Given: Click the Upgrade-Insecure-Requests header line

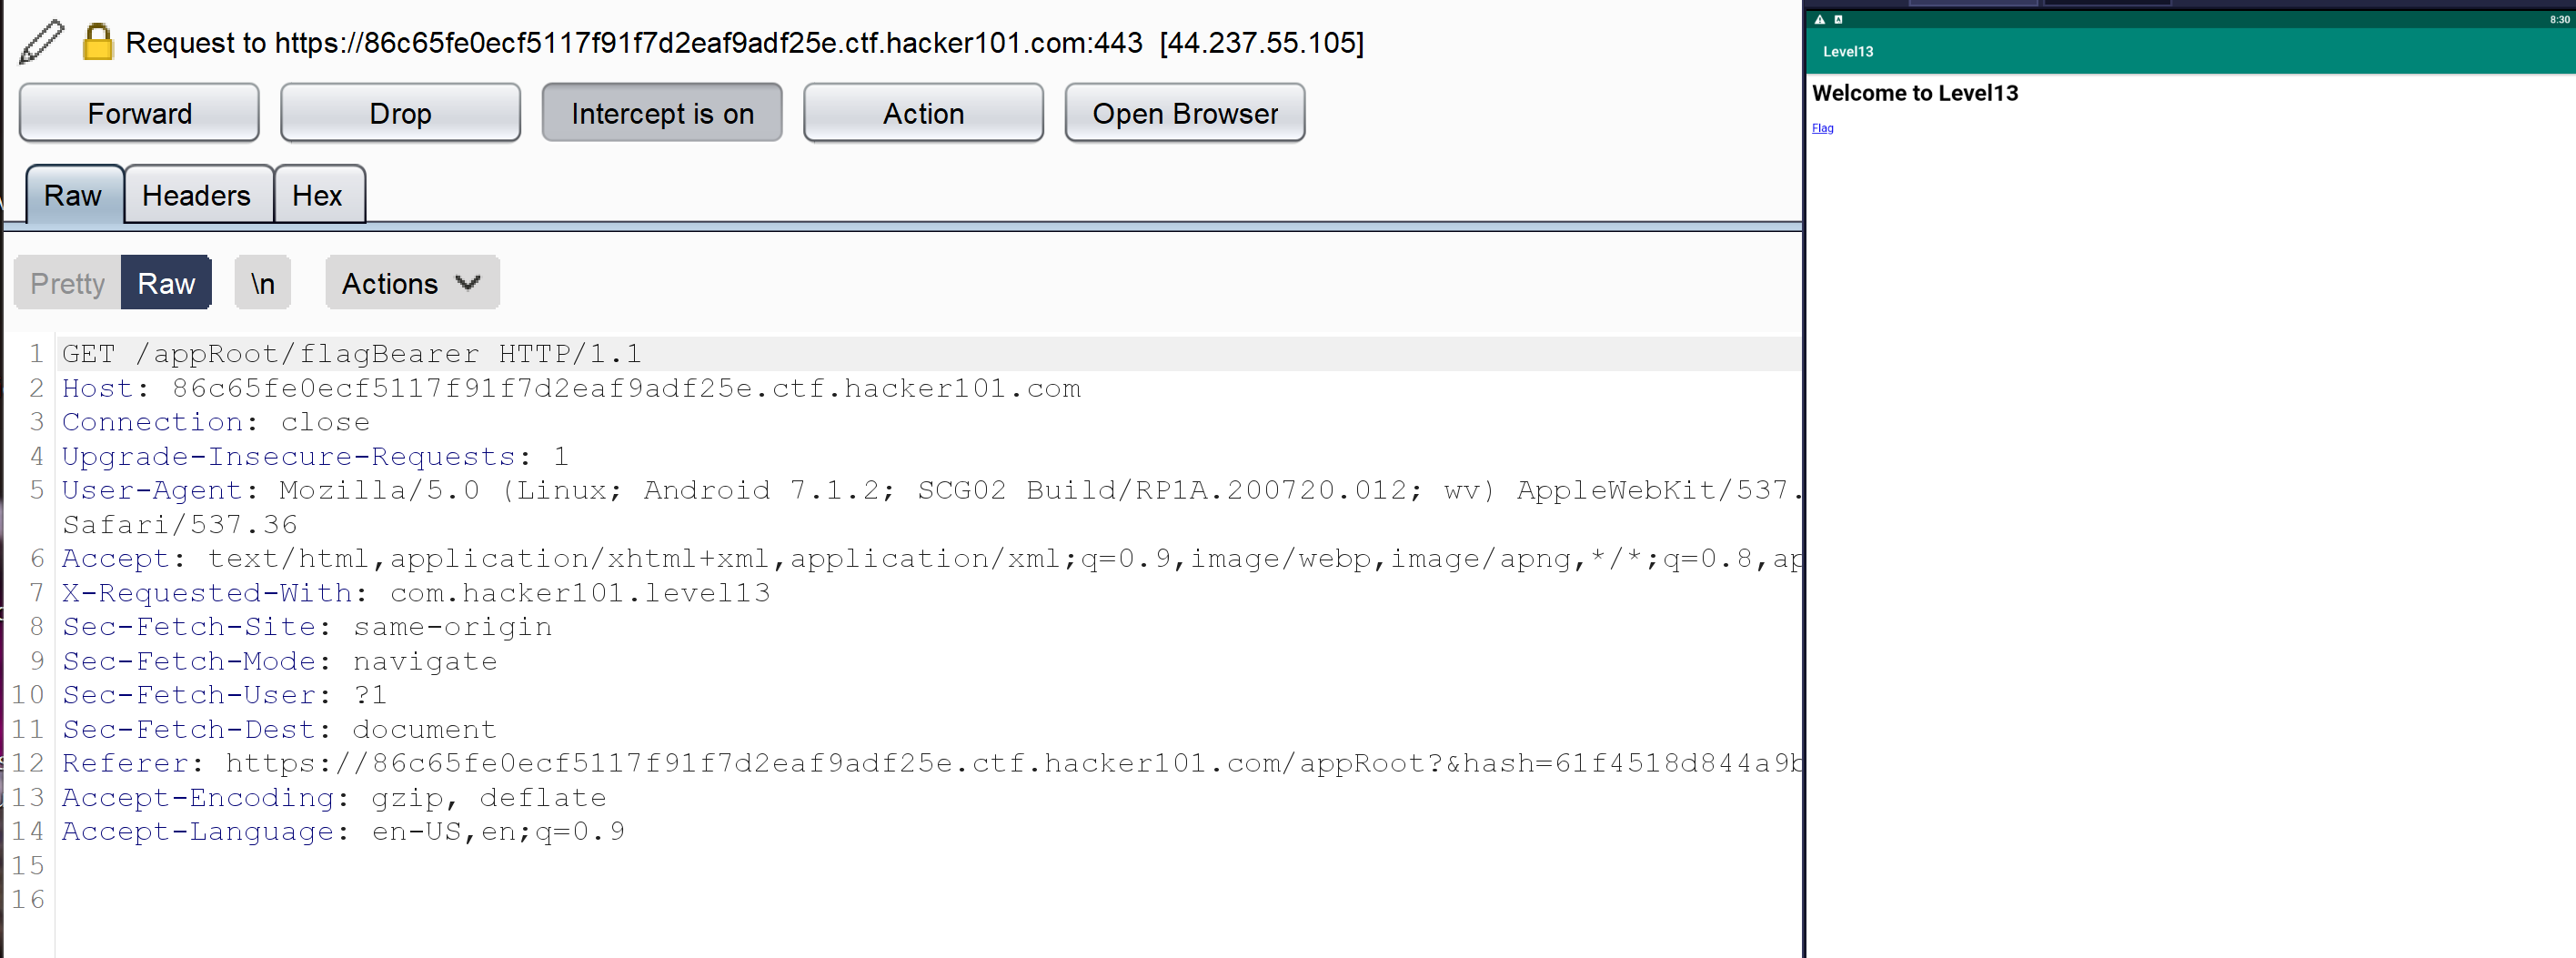Looking at the screenshot, I should coord(315,456).
